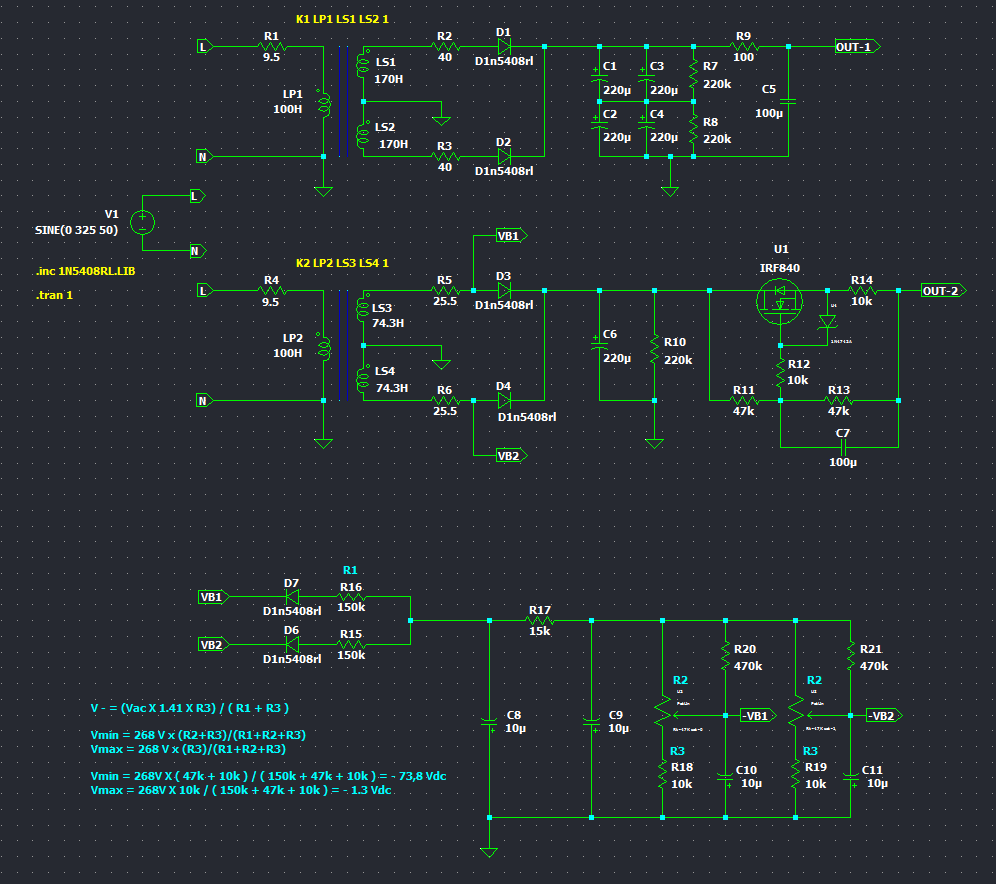
Task: Click the V1 sine voltage source symbol
Action: [142, 222]
